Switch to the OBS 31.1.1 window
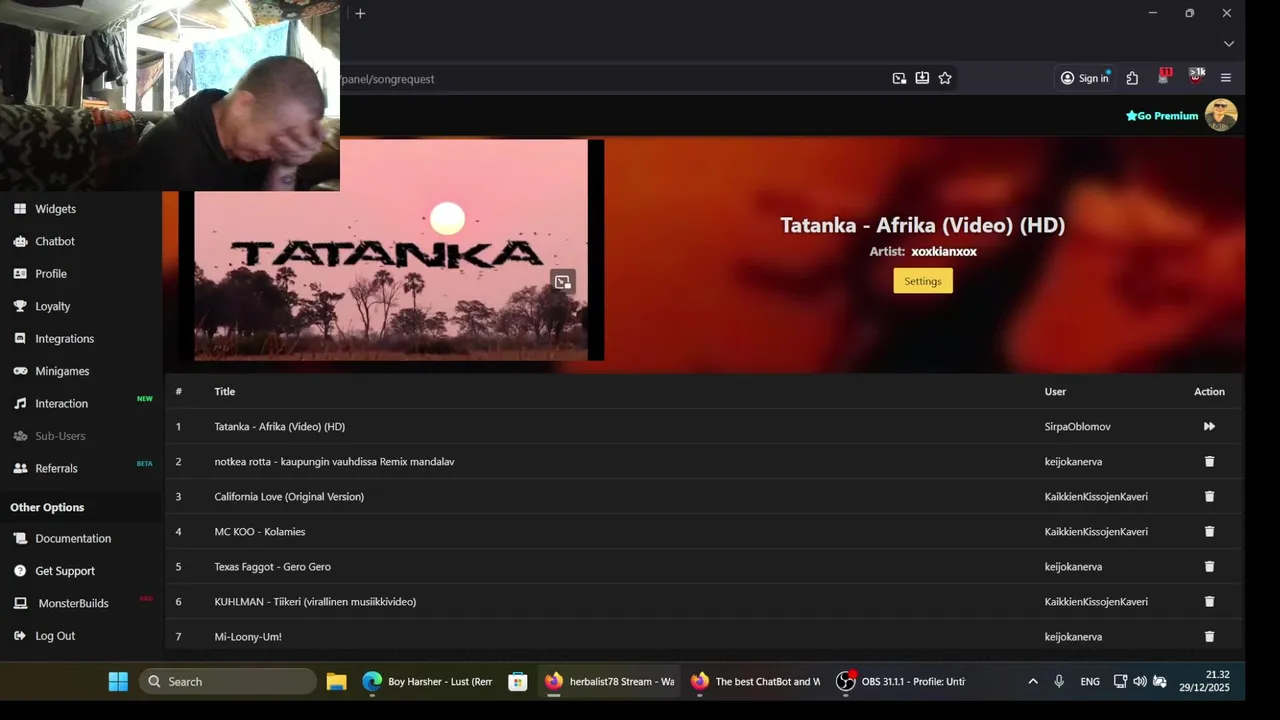The image size is (1280, 720). (x=901, y=681)
